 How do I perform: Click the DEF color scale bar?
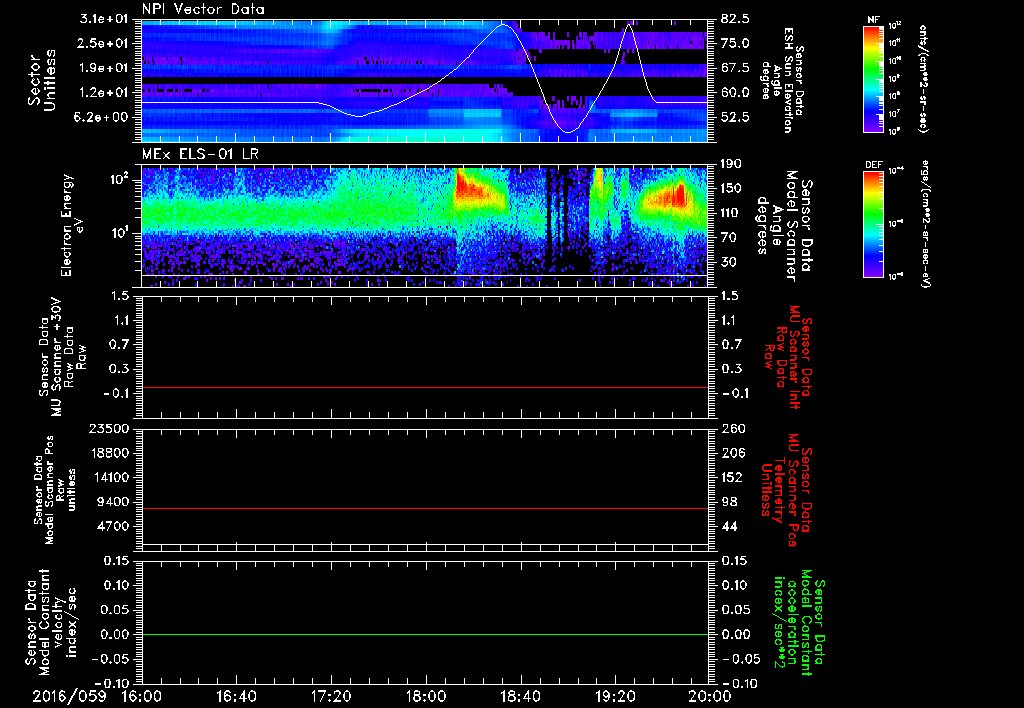click(873, 223)
